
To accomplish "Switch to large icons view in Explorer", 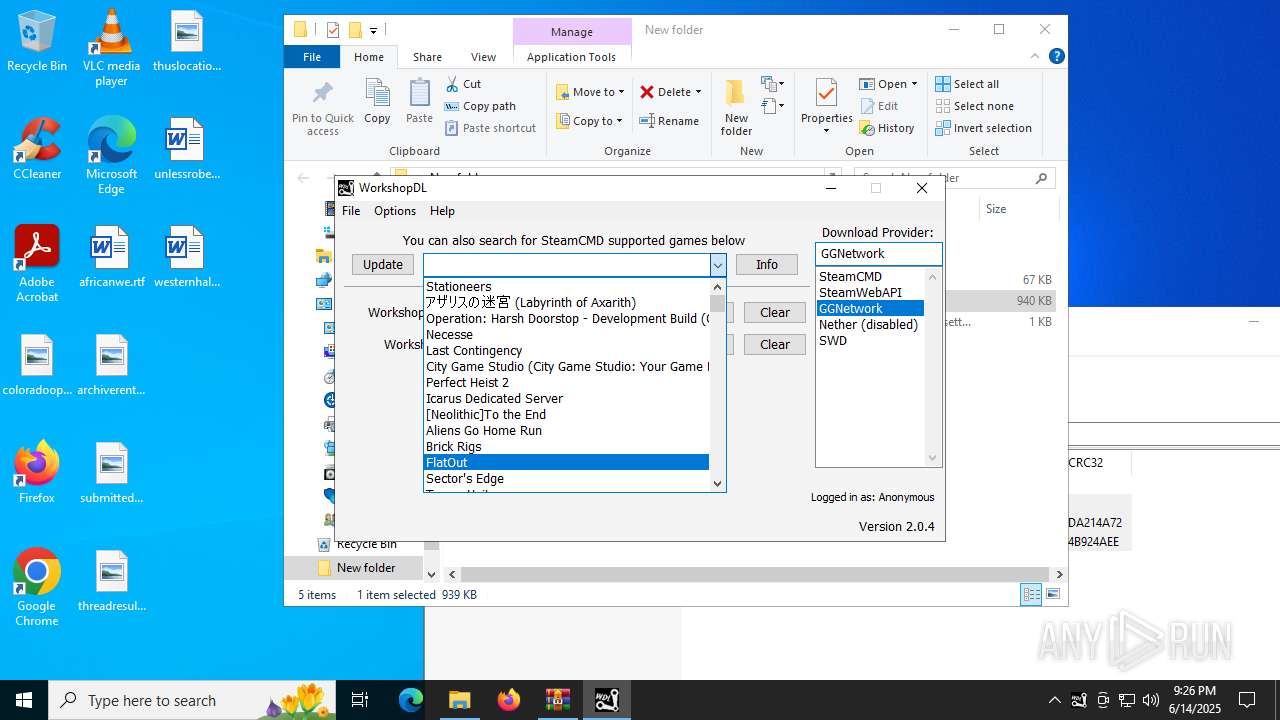I will (x=1052, y=594).
